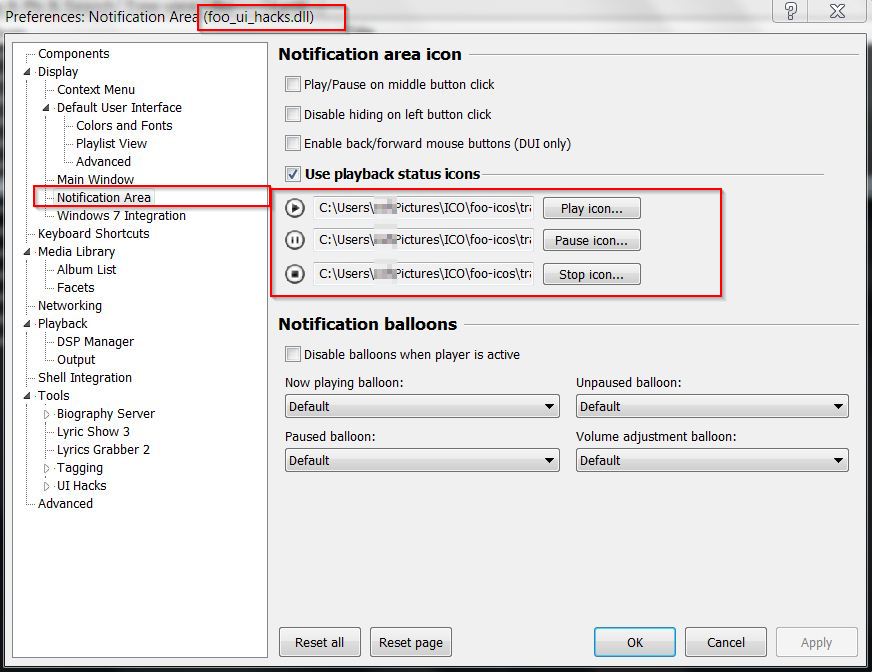Click the Apply button
This screenshot has width=872, height=672.
coord(816,642)
